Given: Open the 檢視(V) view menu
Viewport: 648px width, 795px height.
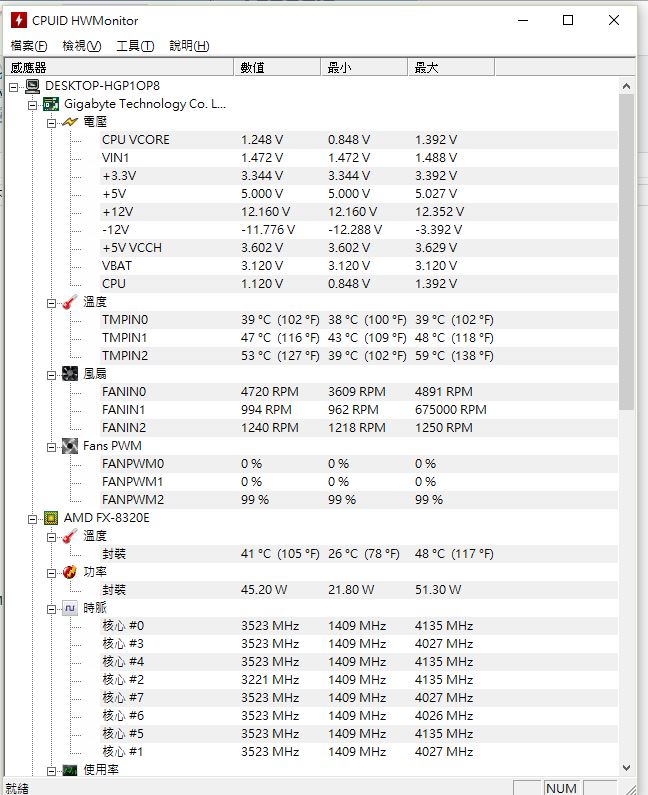Looking at the screenshot, I should pyautogui.click(x=82, y=46).
